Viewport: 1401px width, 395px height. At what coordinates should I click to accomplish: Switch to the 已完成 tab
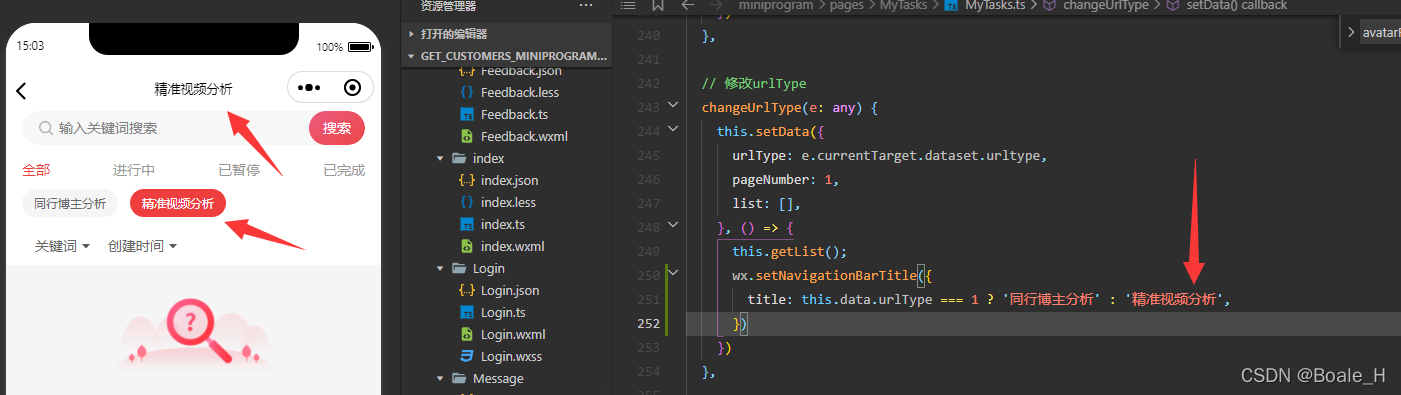tap(344, 170)
